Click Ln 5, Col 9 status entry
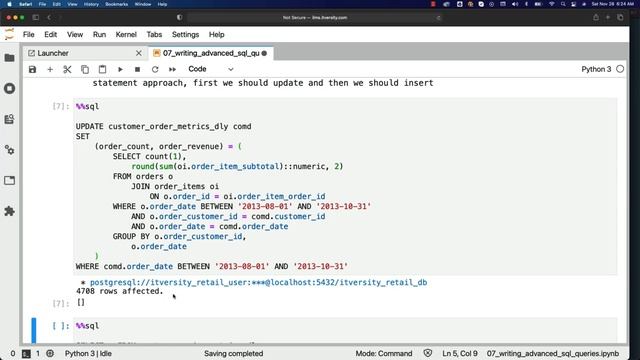The height and width of the screenshot is (360, 640). pyautogui.click(x=460, y=353)
